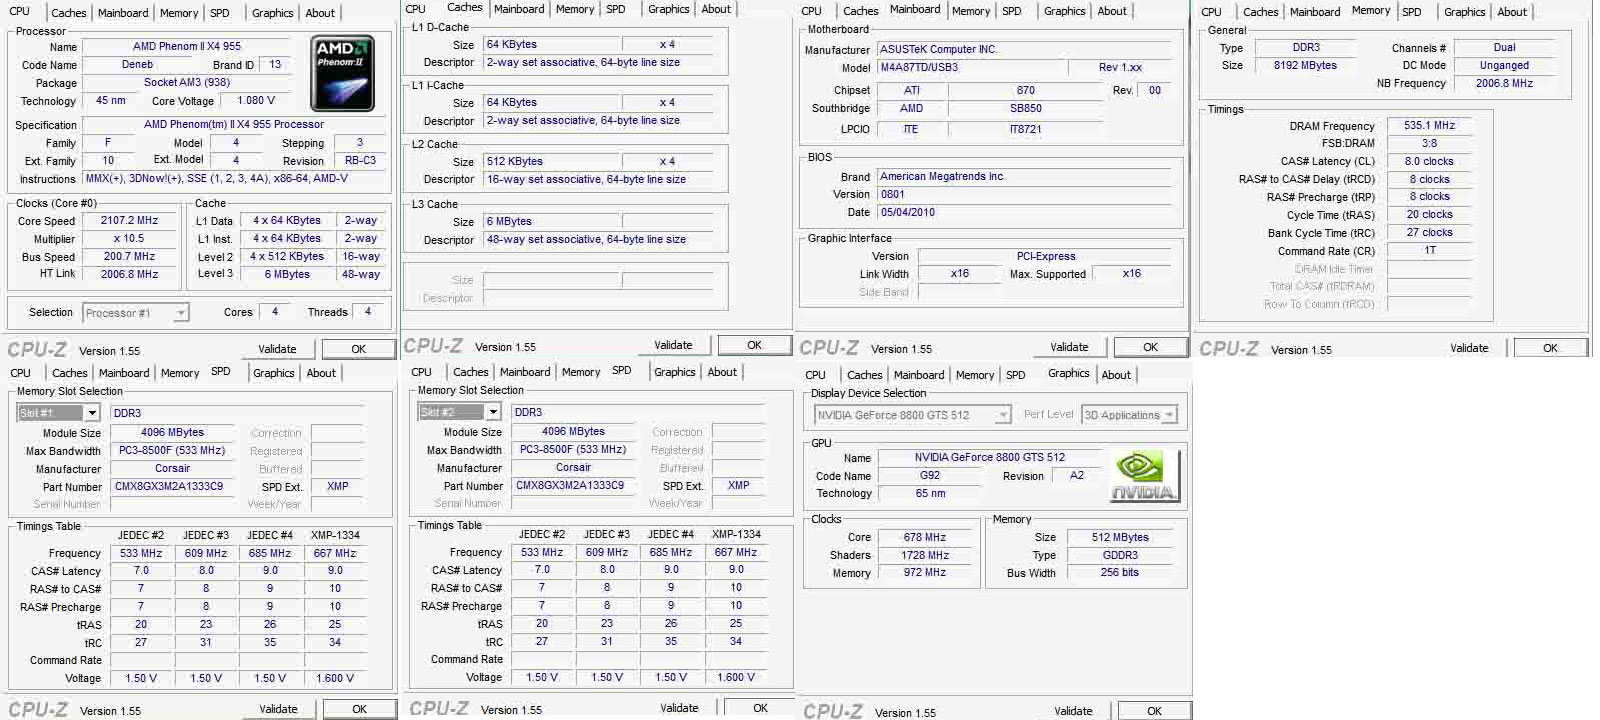This screenshot has height=720, width=1600.
Task: Click OK in the GeForce Graphics window
Action: (x=1155, y=711)
